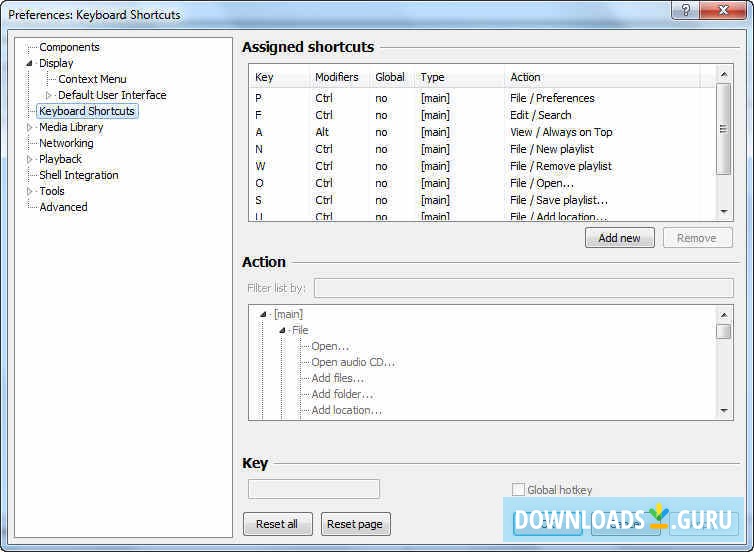Select Open audio CD... action

point(353,362)
